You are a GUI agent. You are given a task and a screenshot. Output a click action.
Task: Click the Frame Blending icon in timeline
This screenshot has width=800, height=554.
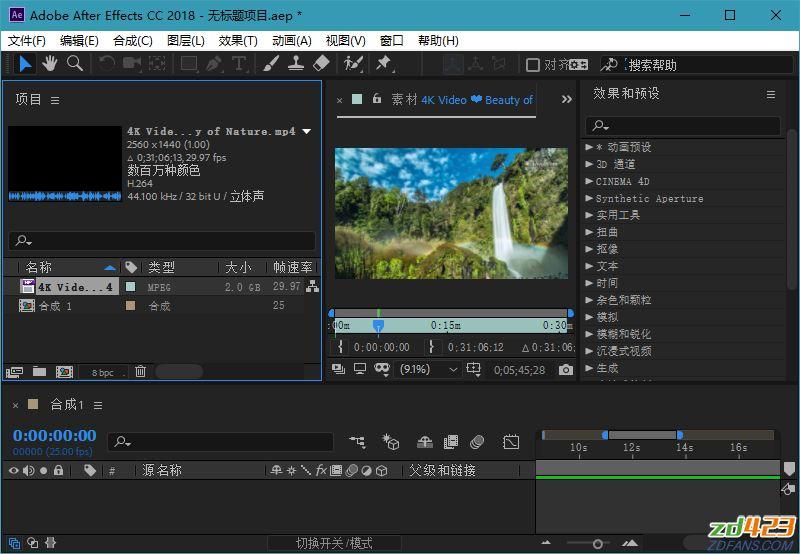[451, 442]
